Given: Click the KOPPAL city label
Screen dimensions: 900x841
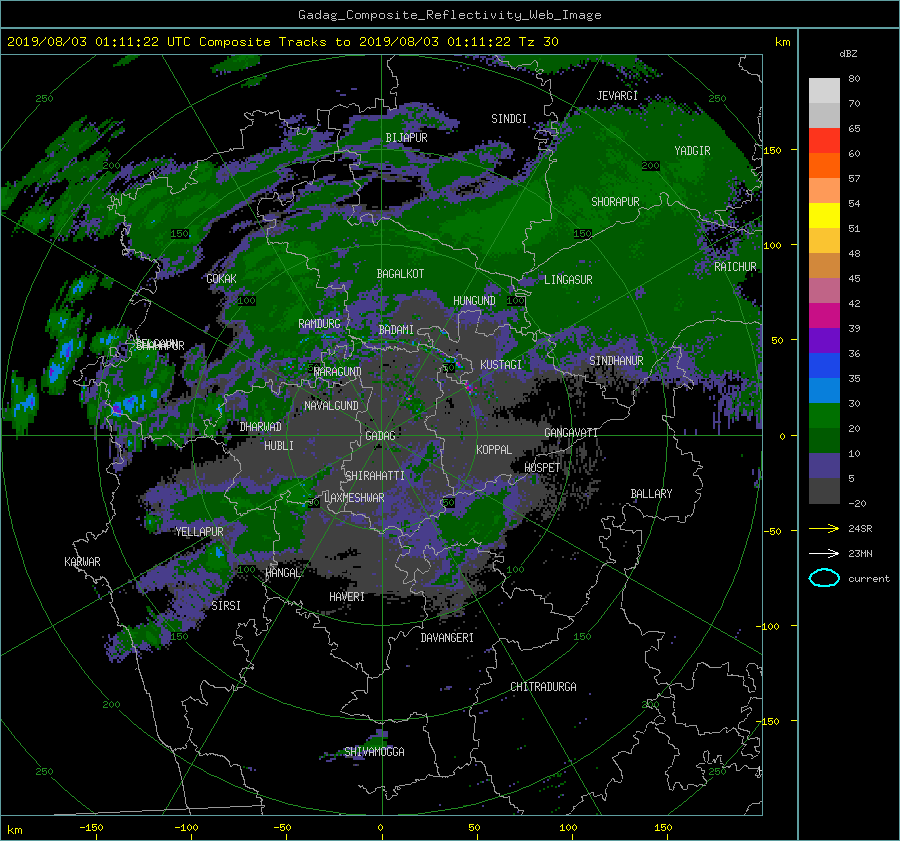Looking at the screenshot, I should pos(494,449).
